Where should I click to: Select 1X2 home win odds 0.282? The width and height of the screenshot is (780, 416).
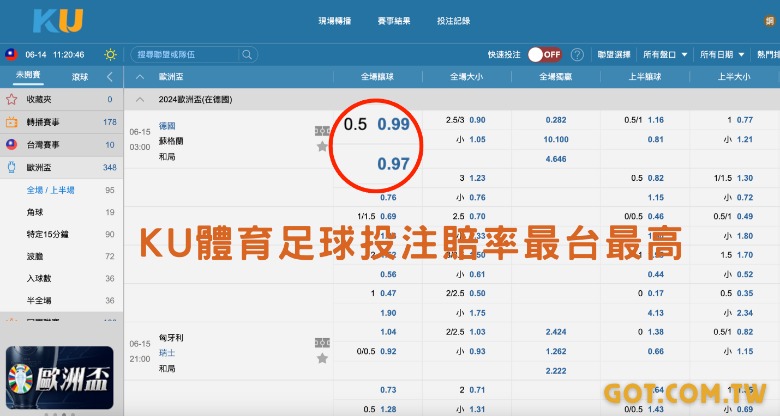(x=556, y=120)
